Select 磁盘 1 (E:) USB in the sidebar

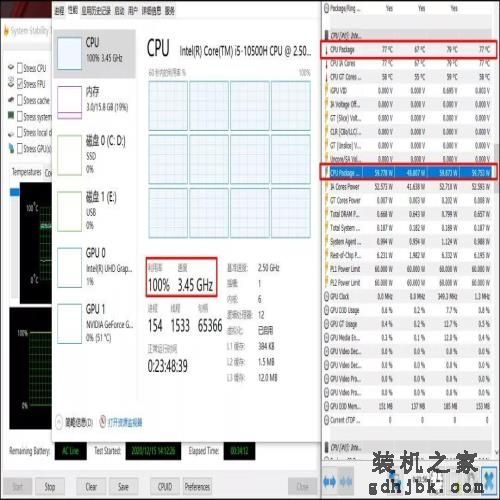95,211
